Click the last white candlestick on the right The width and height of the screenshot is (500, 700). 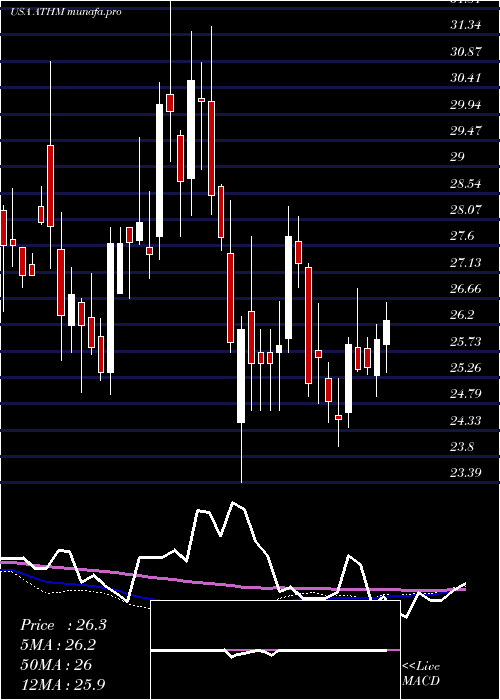pyautogui.click(x=386, y=332)
